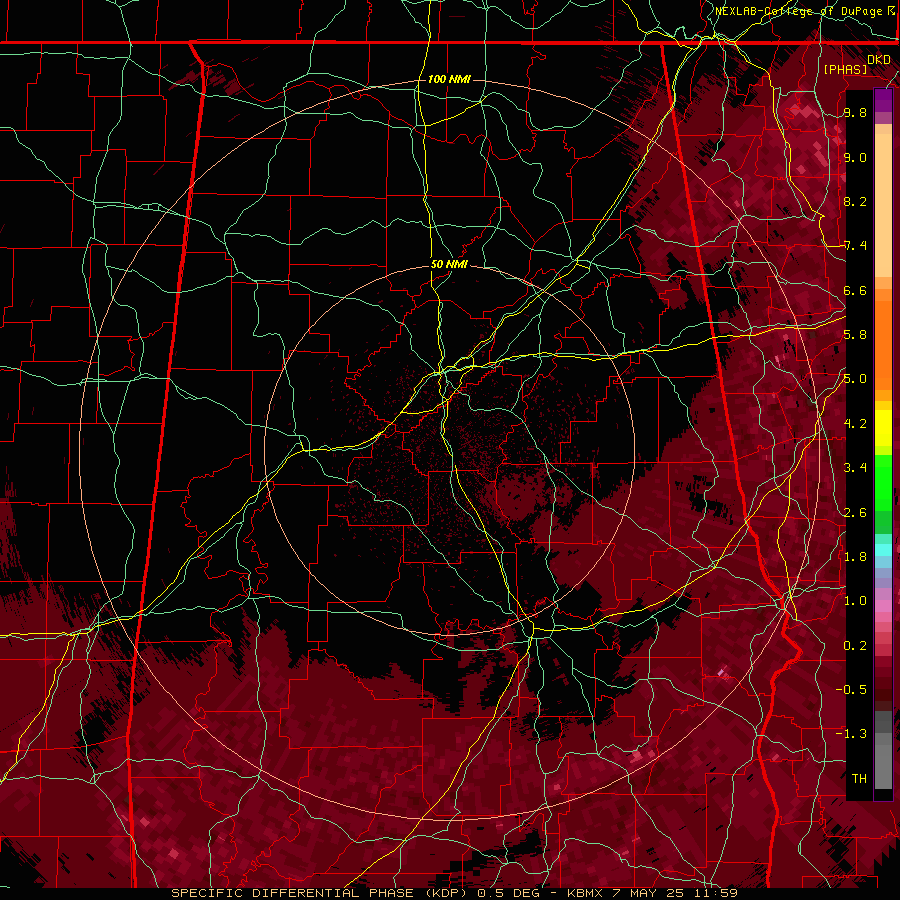Click the "TH" threshold label on the scale
This screenshot has height=900, width=900.
point(859,778)
